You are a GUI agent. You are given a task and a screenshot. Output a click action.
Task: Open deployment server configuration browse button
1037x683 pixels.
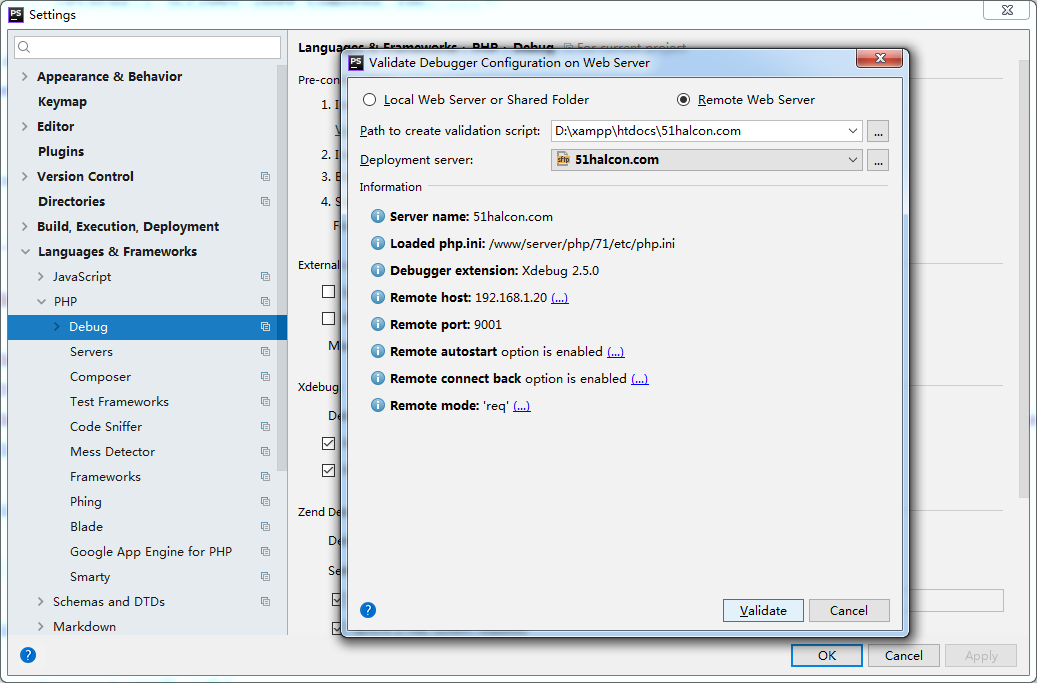878,160
